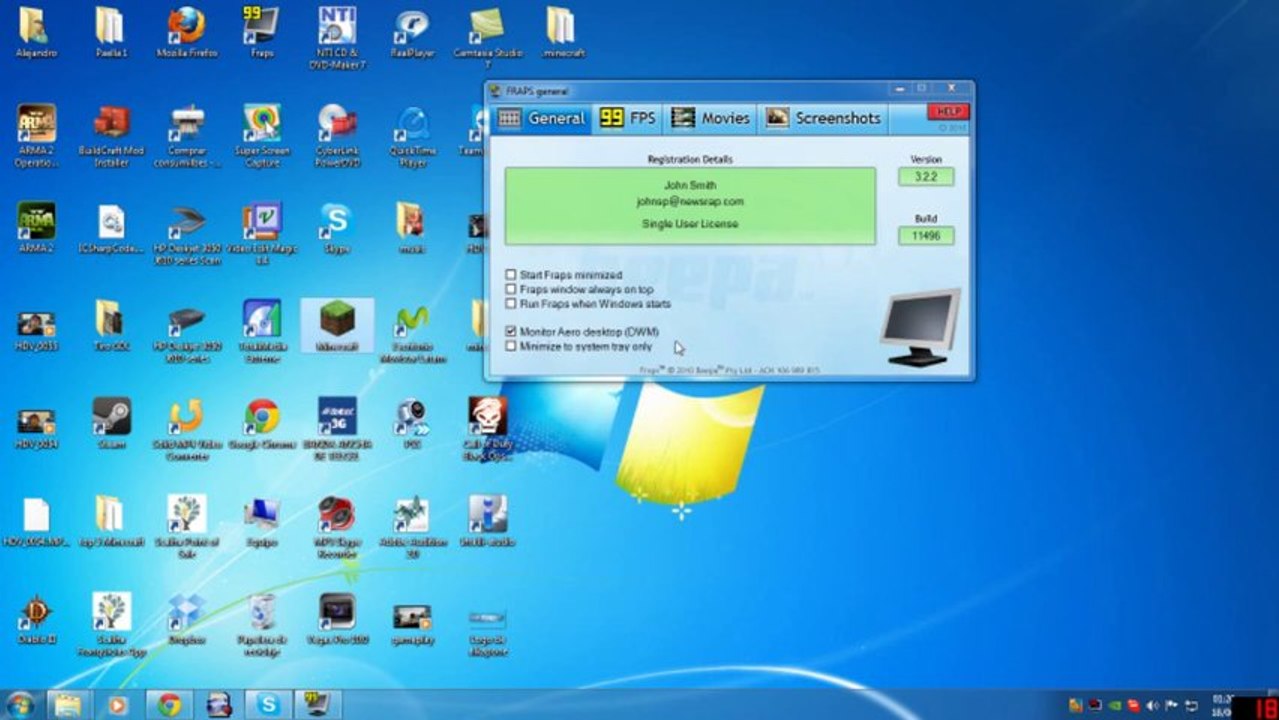Open Google Chrome from the taskbar
The width and height of the screenshot is (1279, 720).
click(168, 704)
